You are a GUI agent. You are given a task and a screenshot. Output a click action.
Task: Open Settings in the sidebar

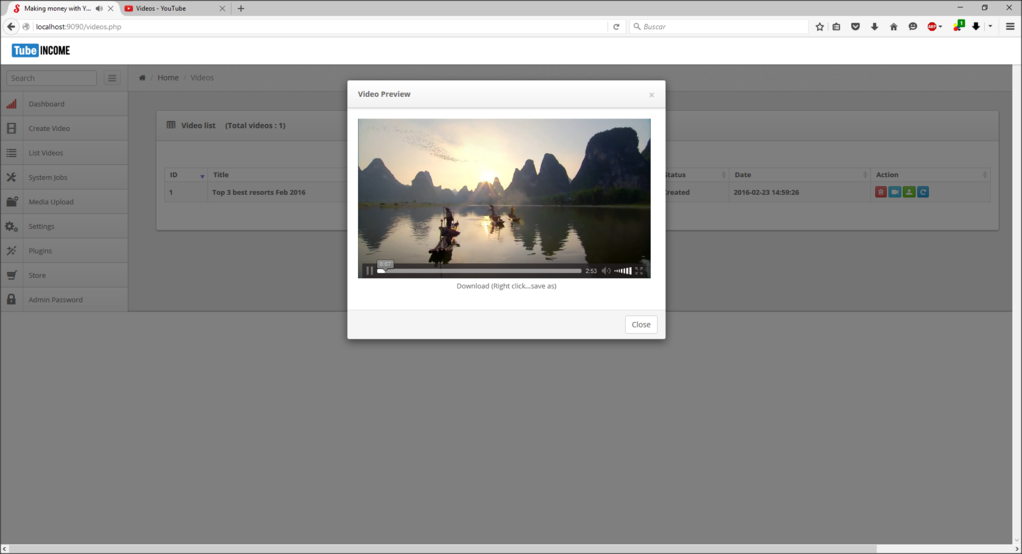tap(64, 226)
